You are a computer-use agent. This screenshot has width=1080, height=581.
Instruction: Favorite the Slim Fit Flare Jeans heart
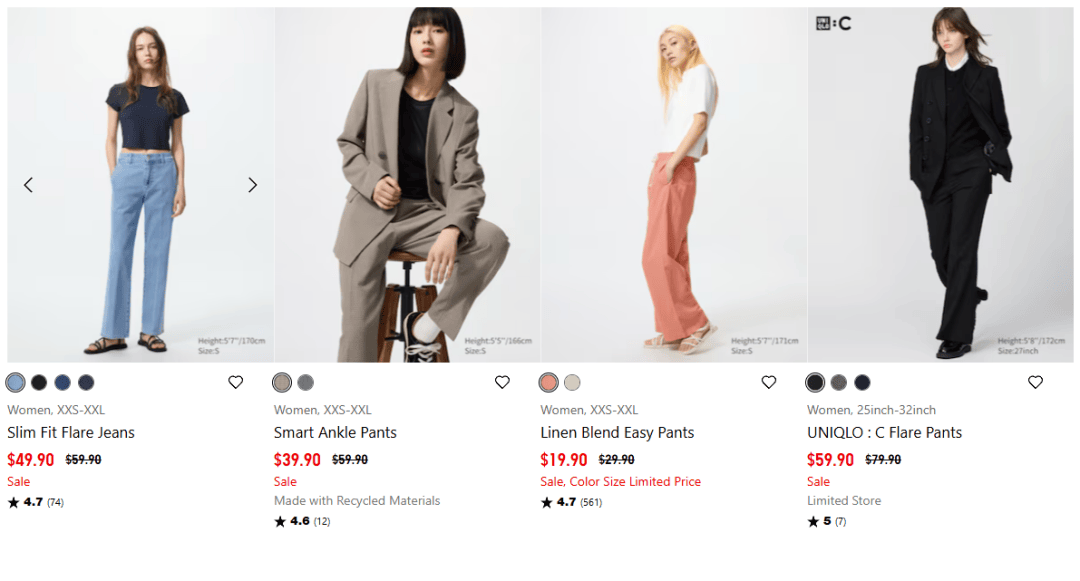pos(236,382)
